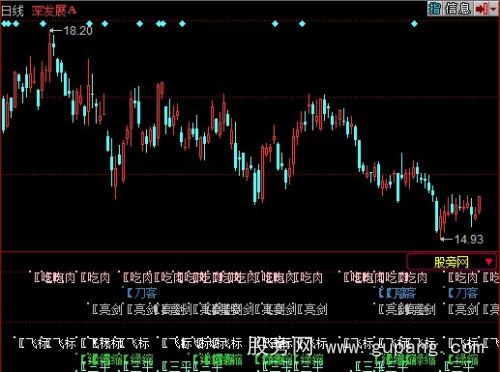
Task: Expand the dropdown beside the red arrow icon
Action: pyautogui.click(x=493, y=9)
